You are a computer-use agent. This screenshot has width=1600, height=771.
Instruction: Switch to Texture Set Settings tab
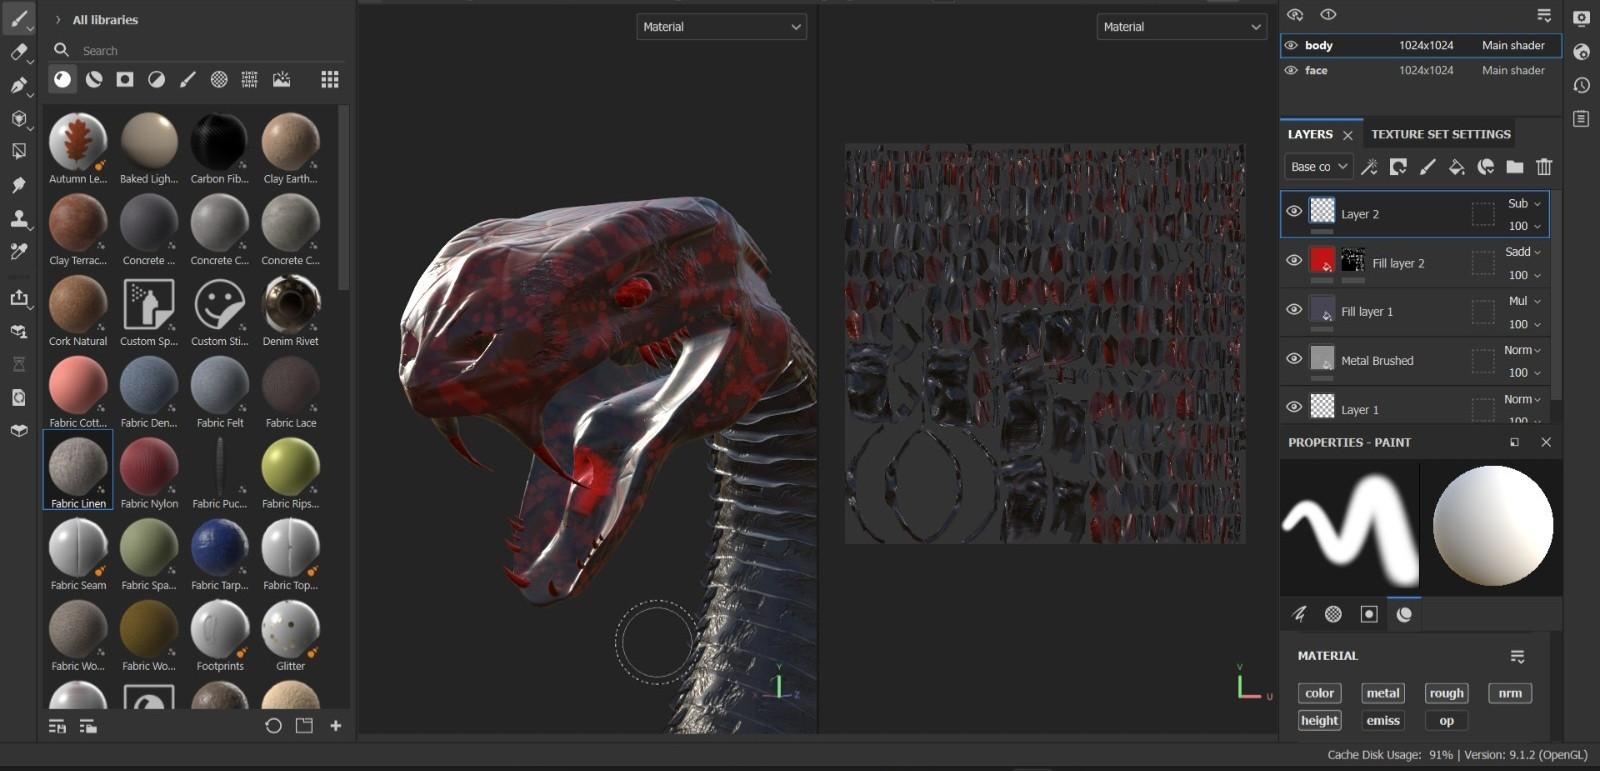1440,134
